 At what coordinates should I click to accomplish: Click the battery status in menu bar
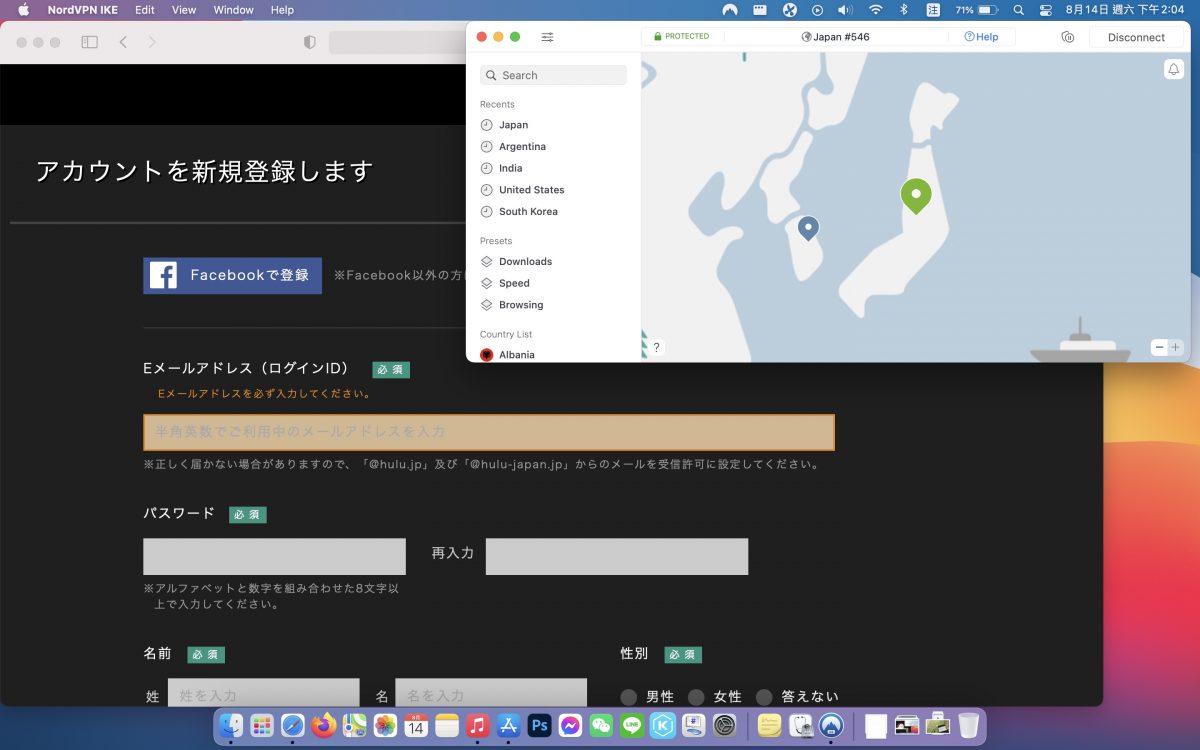(x=977, y=10)
